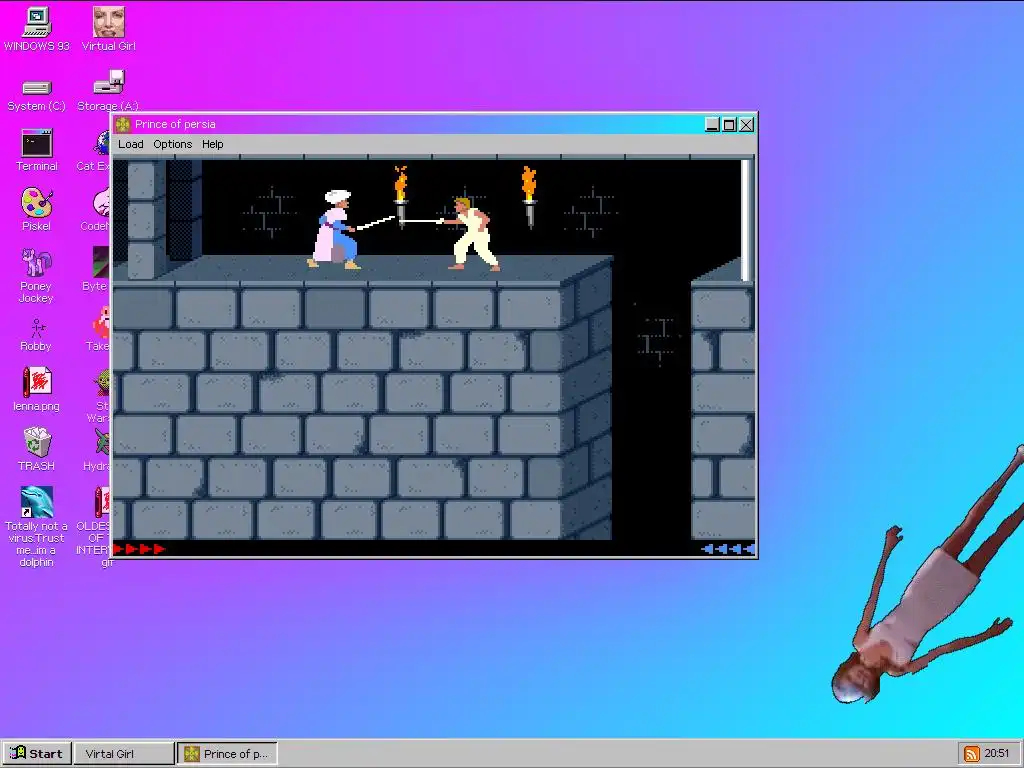1024x768 pixels.
Task: Click the Start button
Action: click(x=37, y=754)
